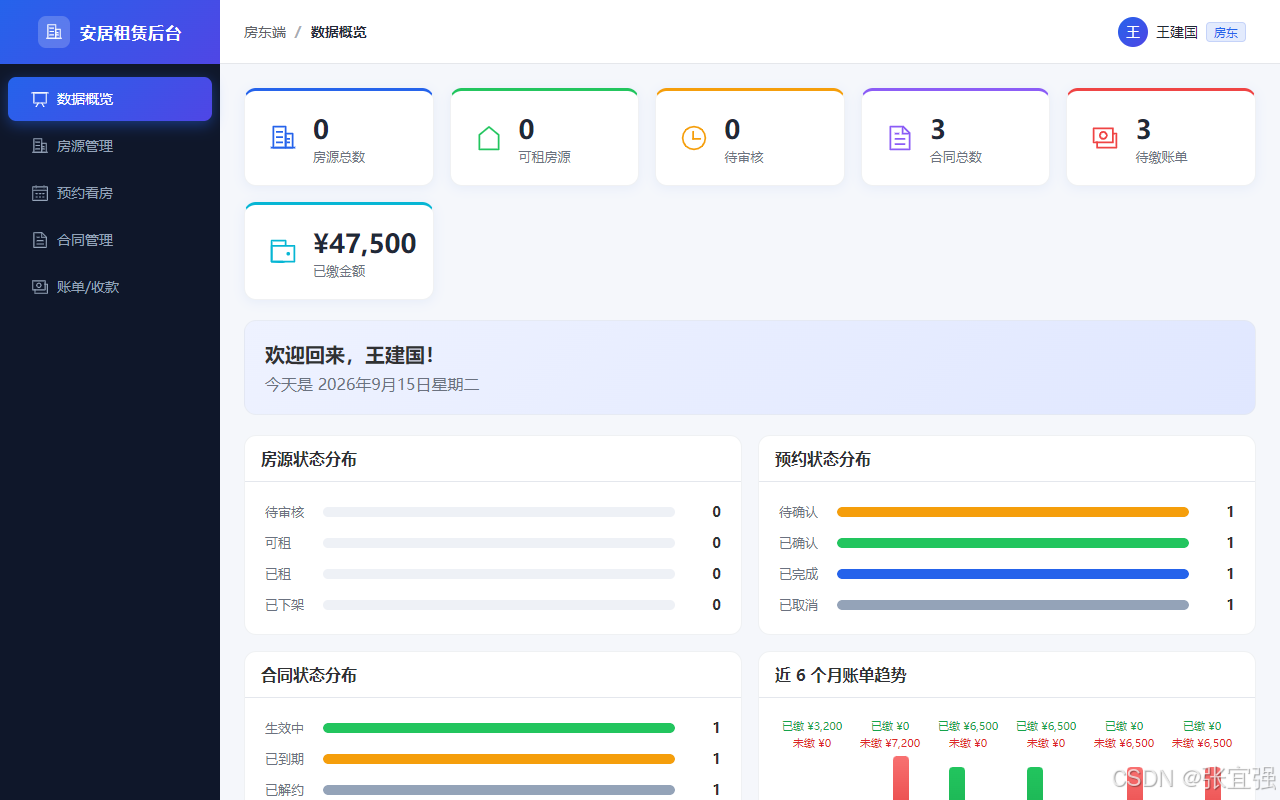
Task: Click the date text 今天是 2026年9月15日星期二
Action: pos(372,384)
